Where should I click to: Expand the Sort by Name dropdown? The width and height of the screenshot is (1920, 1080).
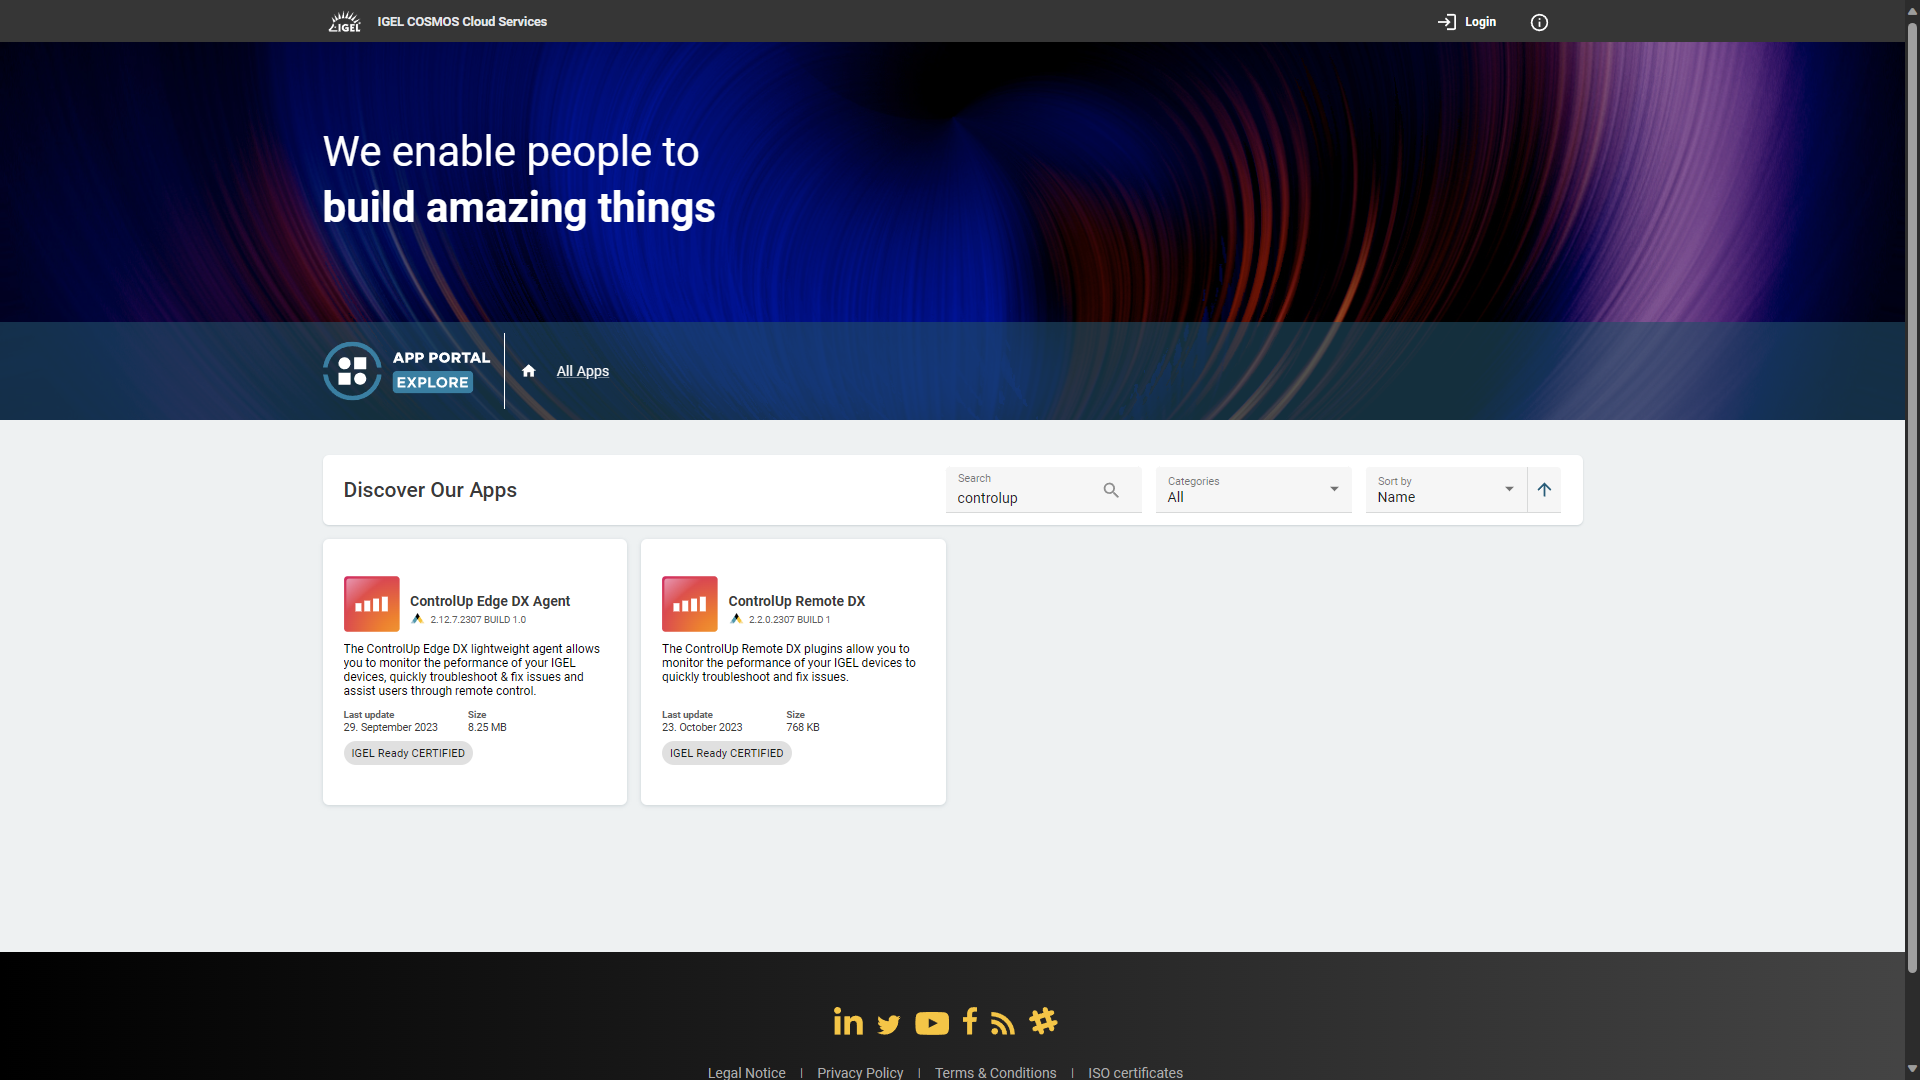[1445, 490]
